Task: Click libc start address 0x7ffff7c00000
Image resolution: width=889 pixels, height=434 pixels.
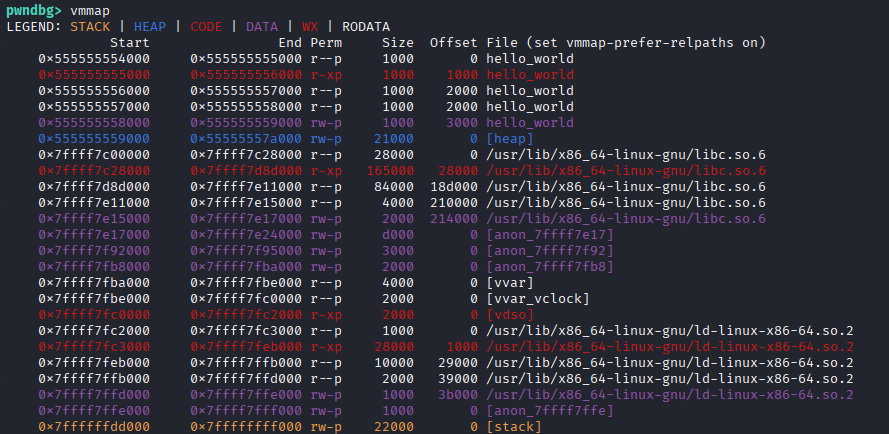Action: [x=94, y=154]
